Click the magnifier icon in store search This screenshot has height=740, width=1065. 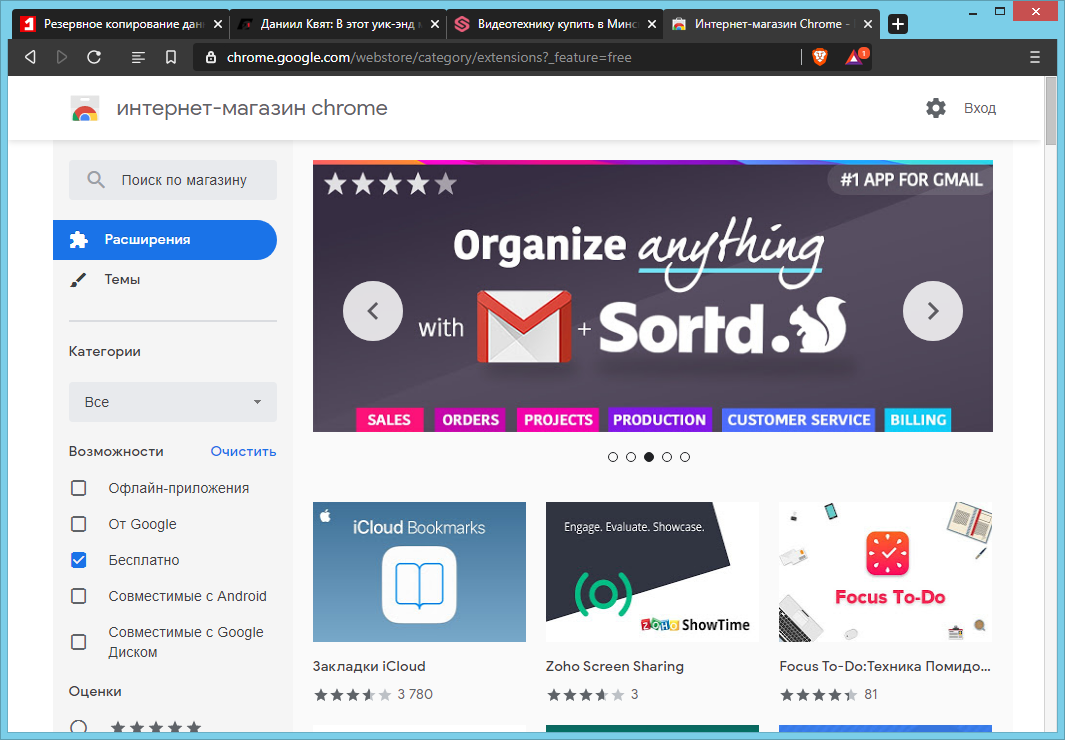point(96,180)
